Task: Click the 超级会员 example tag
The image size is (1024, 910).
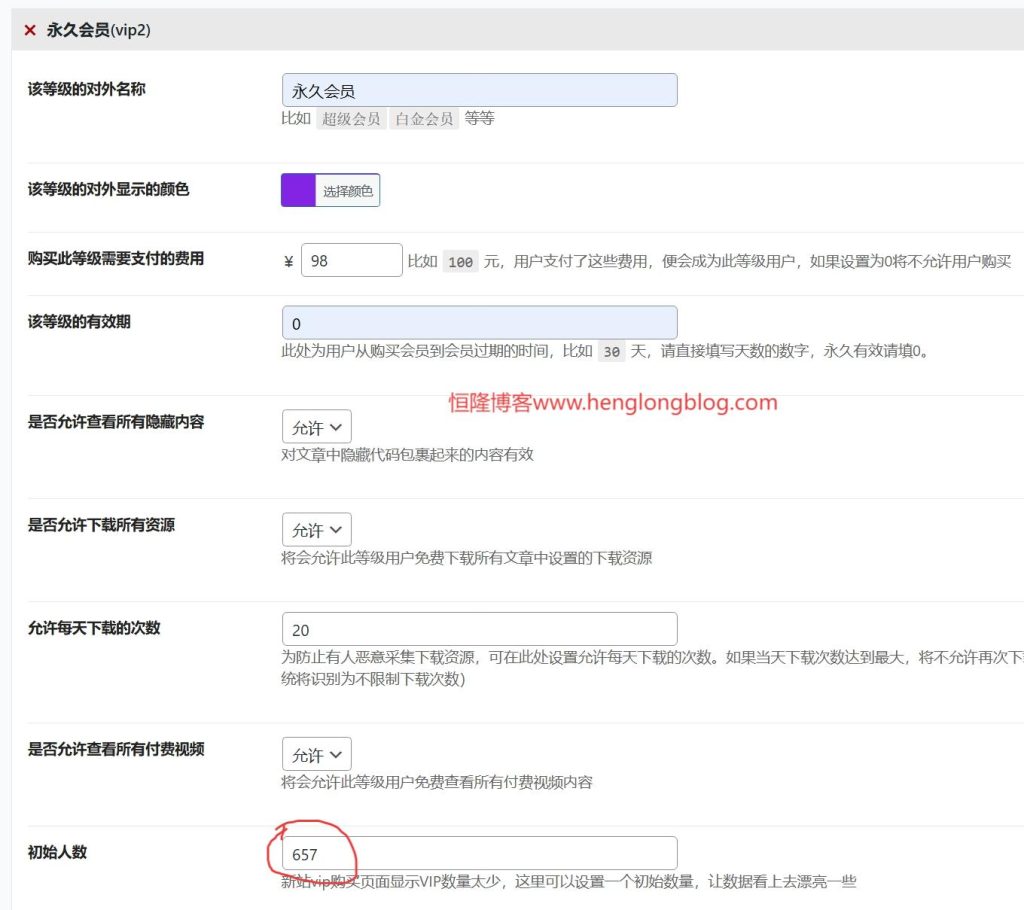Action: (x=350, y=119)
